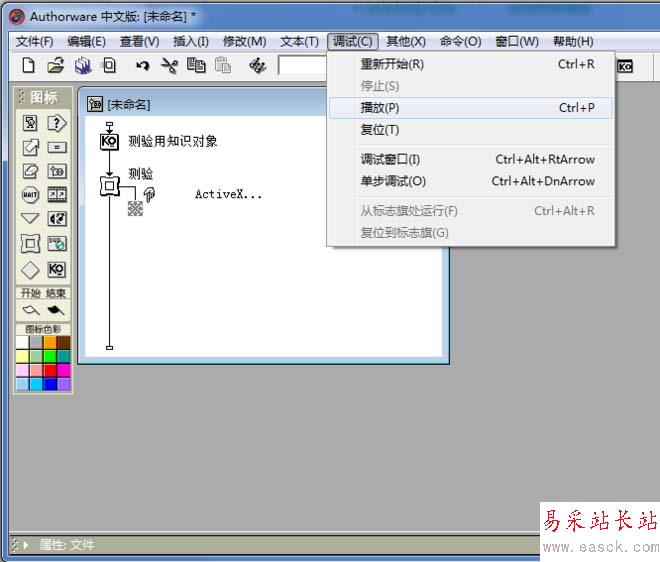Open the 窗口(W) menu

pyautogui.click(x=517, y=42)
